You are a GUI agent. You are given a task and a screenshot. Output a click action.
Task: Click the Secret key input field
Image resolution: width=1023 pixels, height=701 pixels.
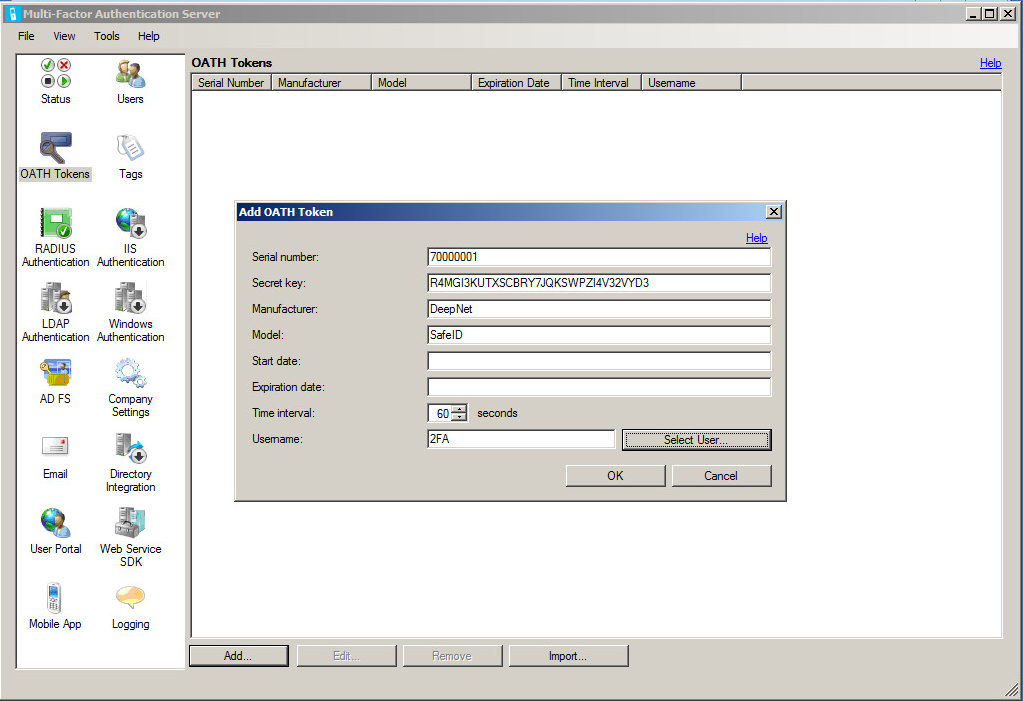(x=598, y=283)
